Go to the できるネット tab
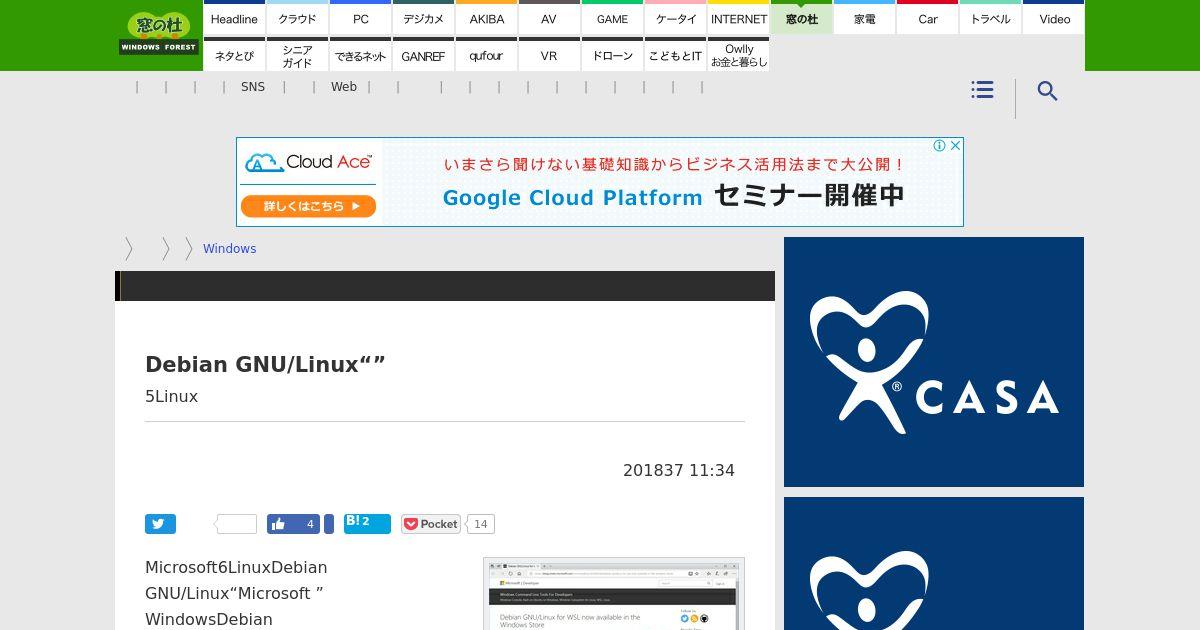Screen dimensions: 1200x630 point(360,55)
